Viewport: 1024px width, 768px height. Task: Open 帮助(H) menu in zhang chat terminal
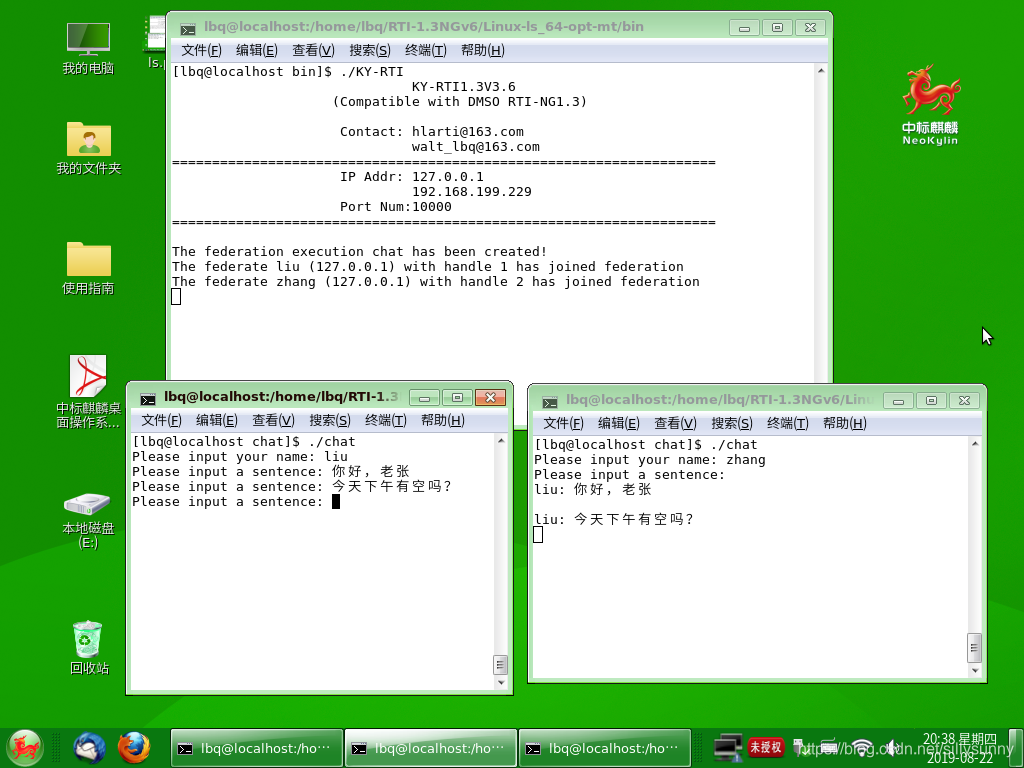[x=844, y=423]
